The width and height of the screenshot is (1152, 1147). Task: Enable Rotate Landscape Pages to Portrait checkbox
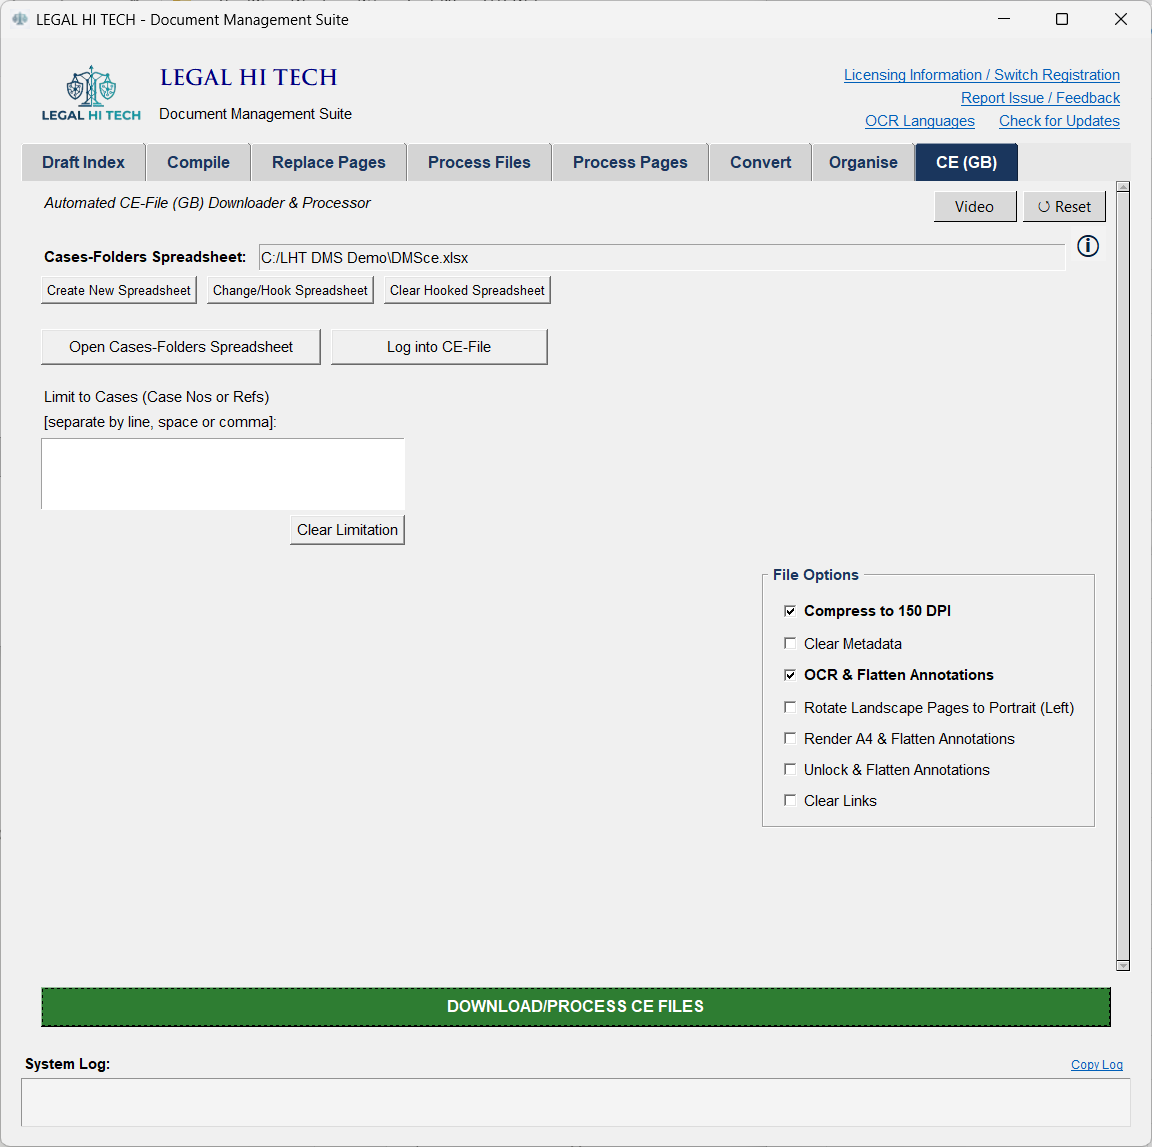tap(790, 707)
